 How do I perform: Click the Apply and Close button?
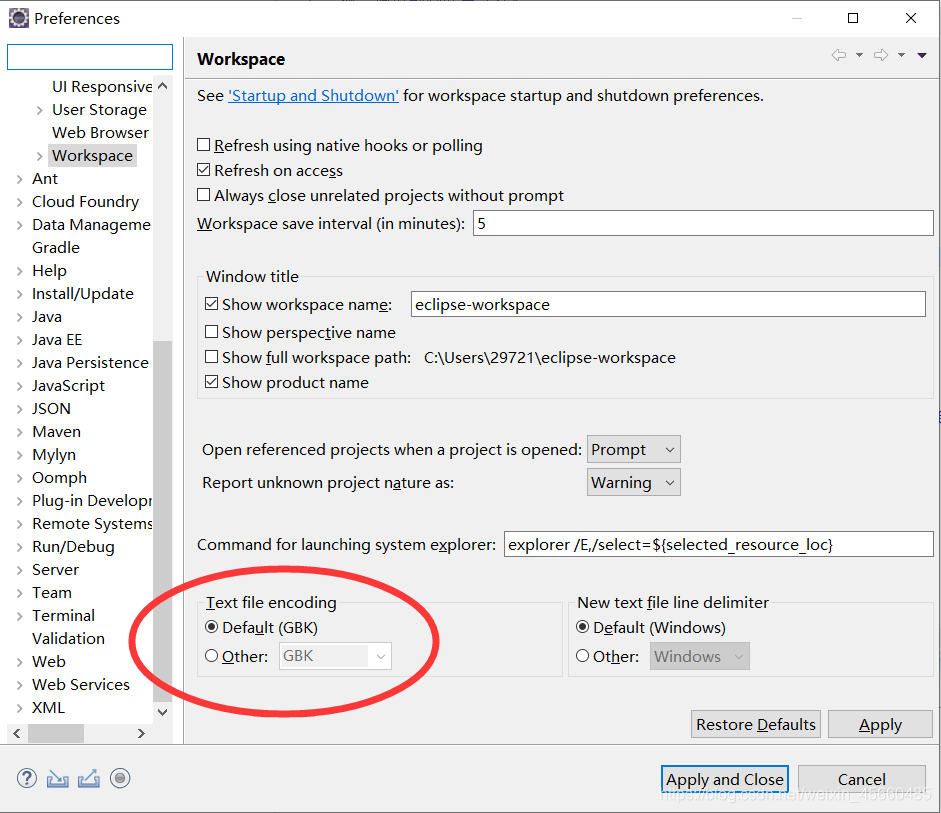724,779
